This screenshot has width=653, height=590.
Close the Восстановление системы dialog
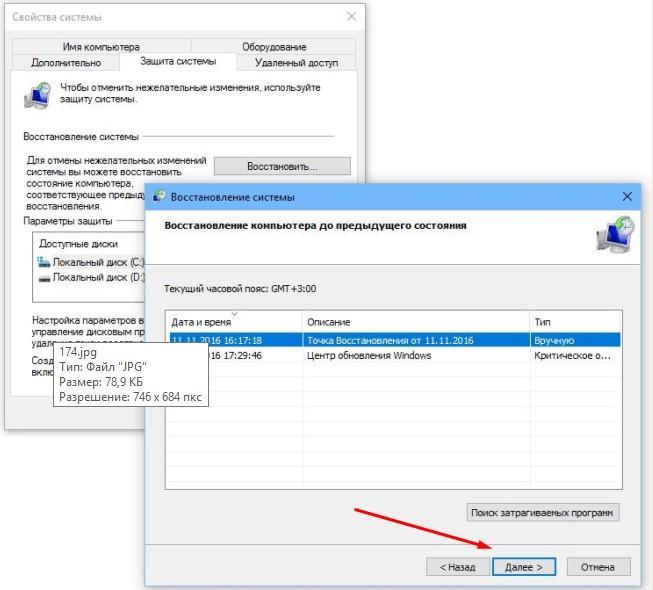(627, 197)
